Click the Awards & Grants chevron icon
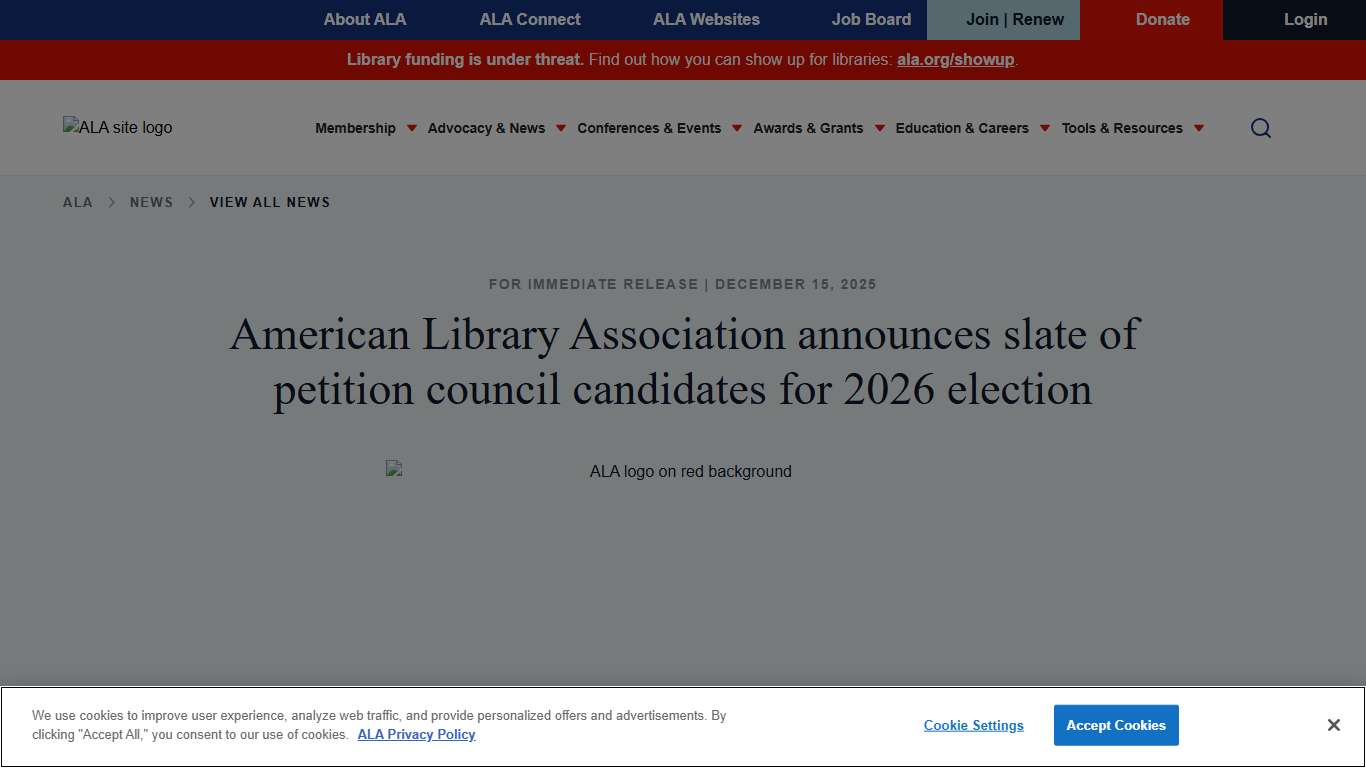 pyautogui.click(x=879, y=128)
